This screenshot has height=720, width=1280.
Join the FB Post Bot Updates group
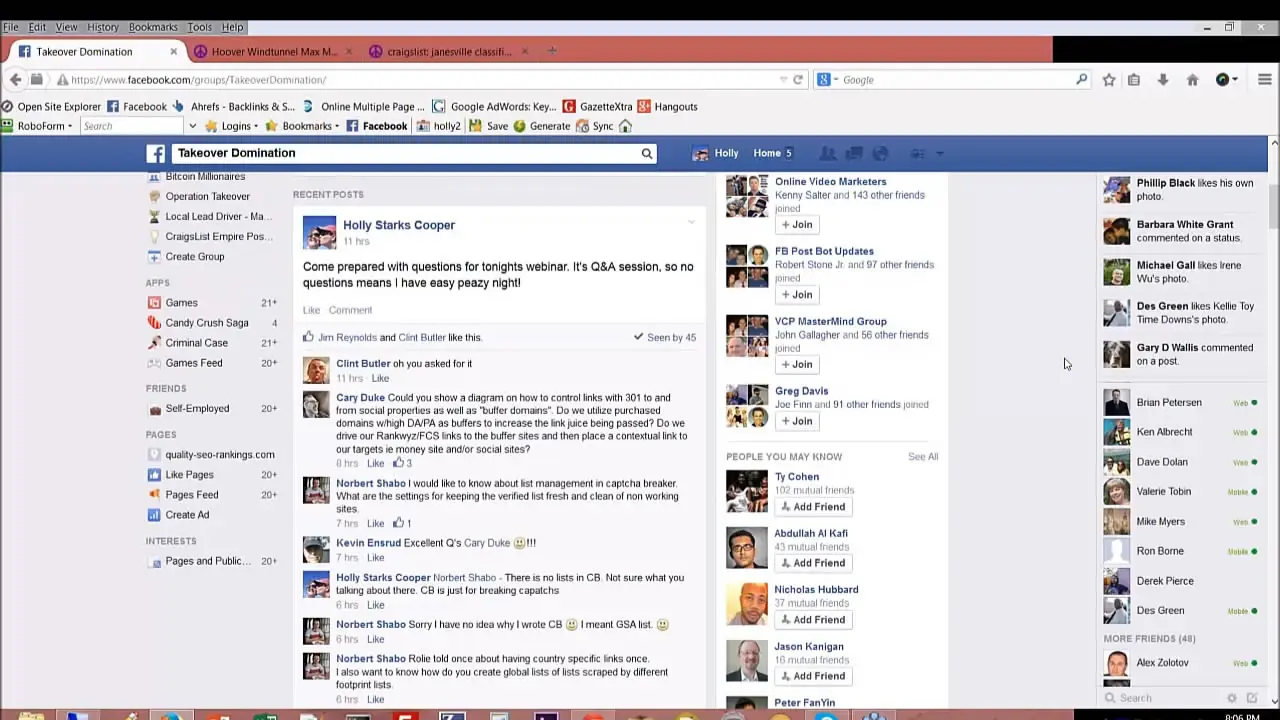click(797, 295)
